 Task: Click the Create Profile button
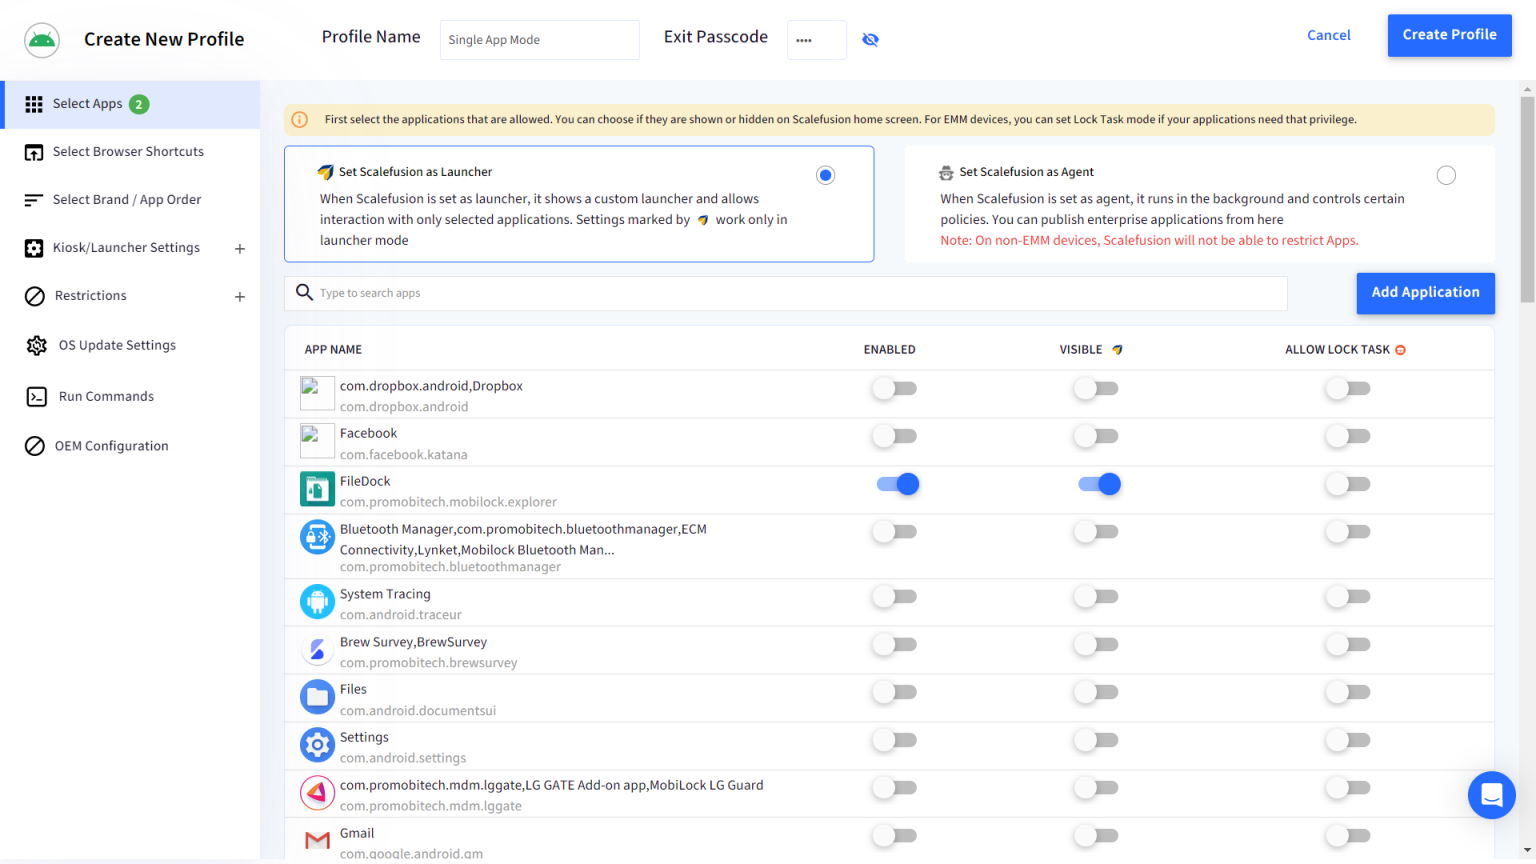[x=1449, y=35]
